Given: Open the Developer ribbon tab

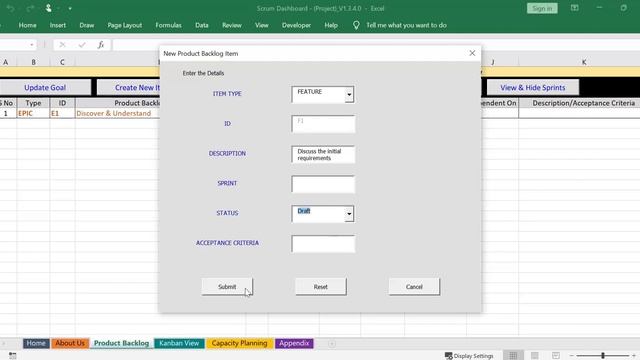Looking at the screenshot, I should (296, 25).
